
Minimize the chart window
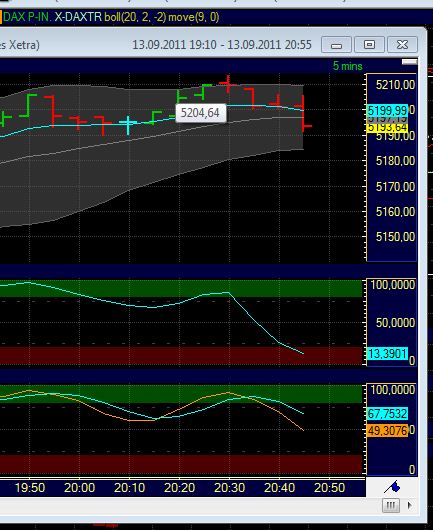(336, 45)
